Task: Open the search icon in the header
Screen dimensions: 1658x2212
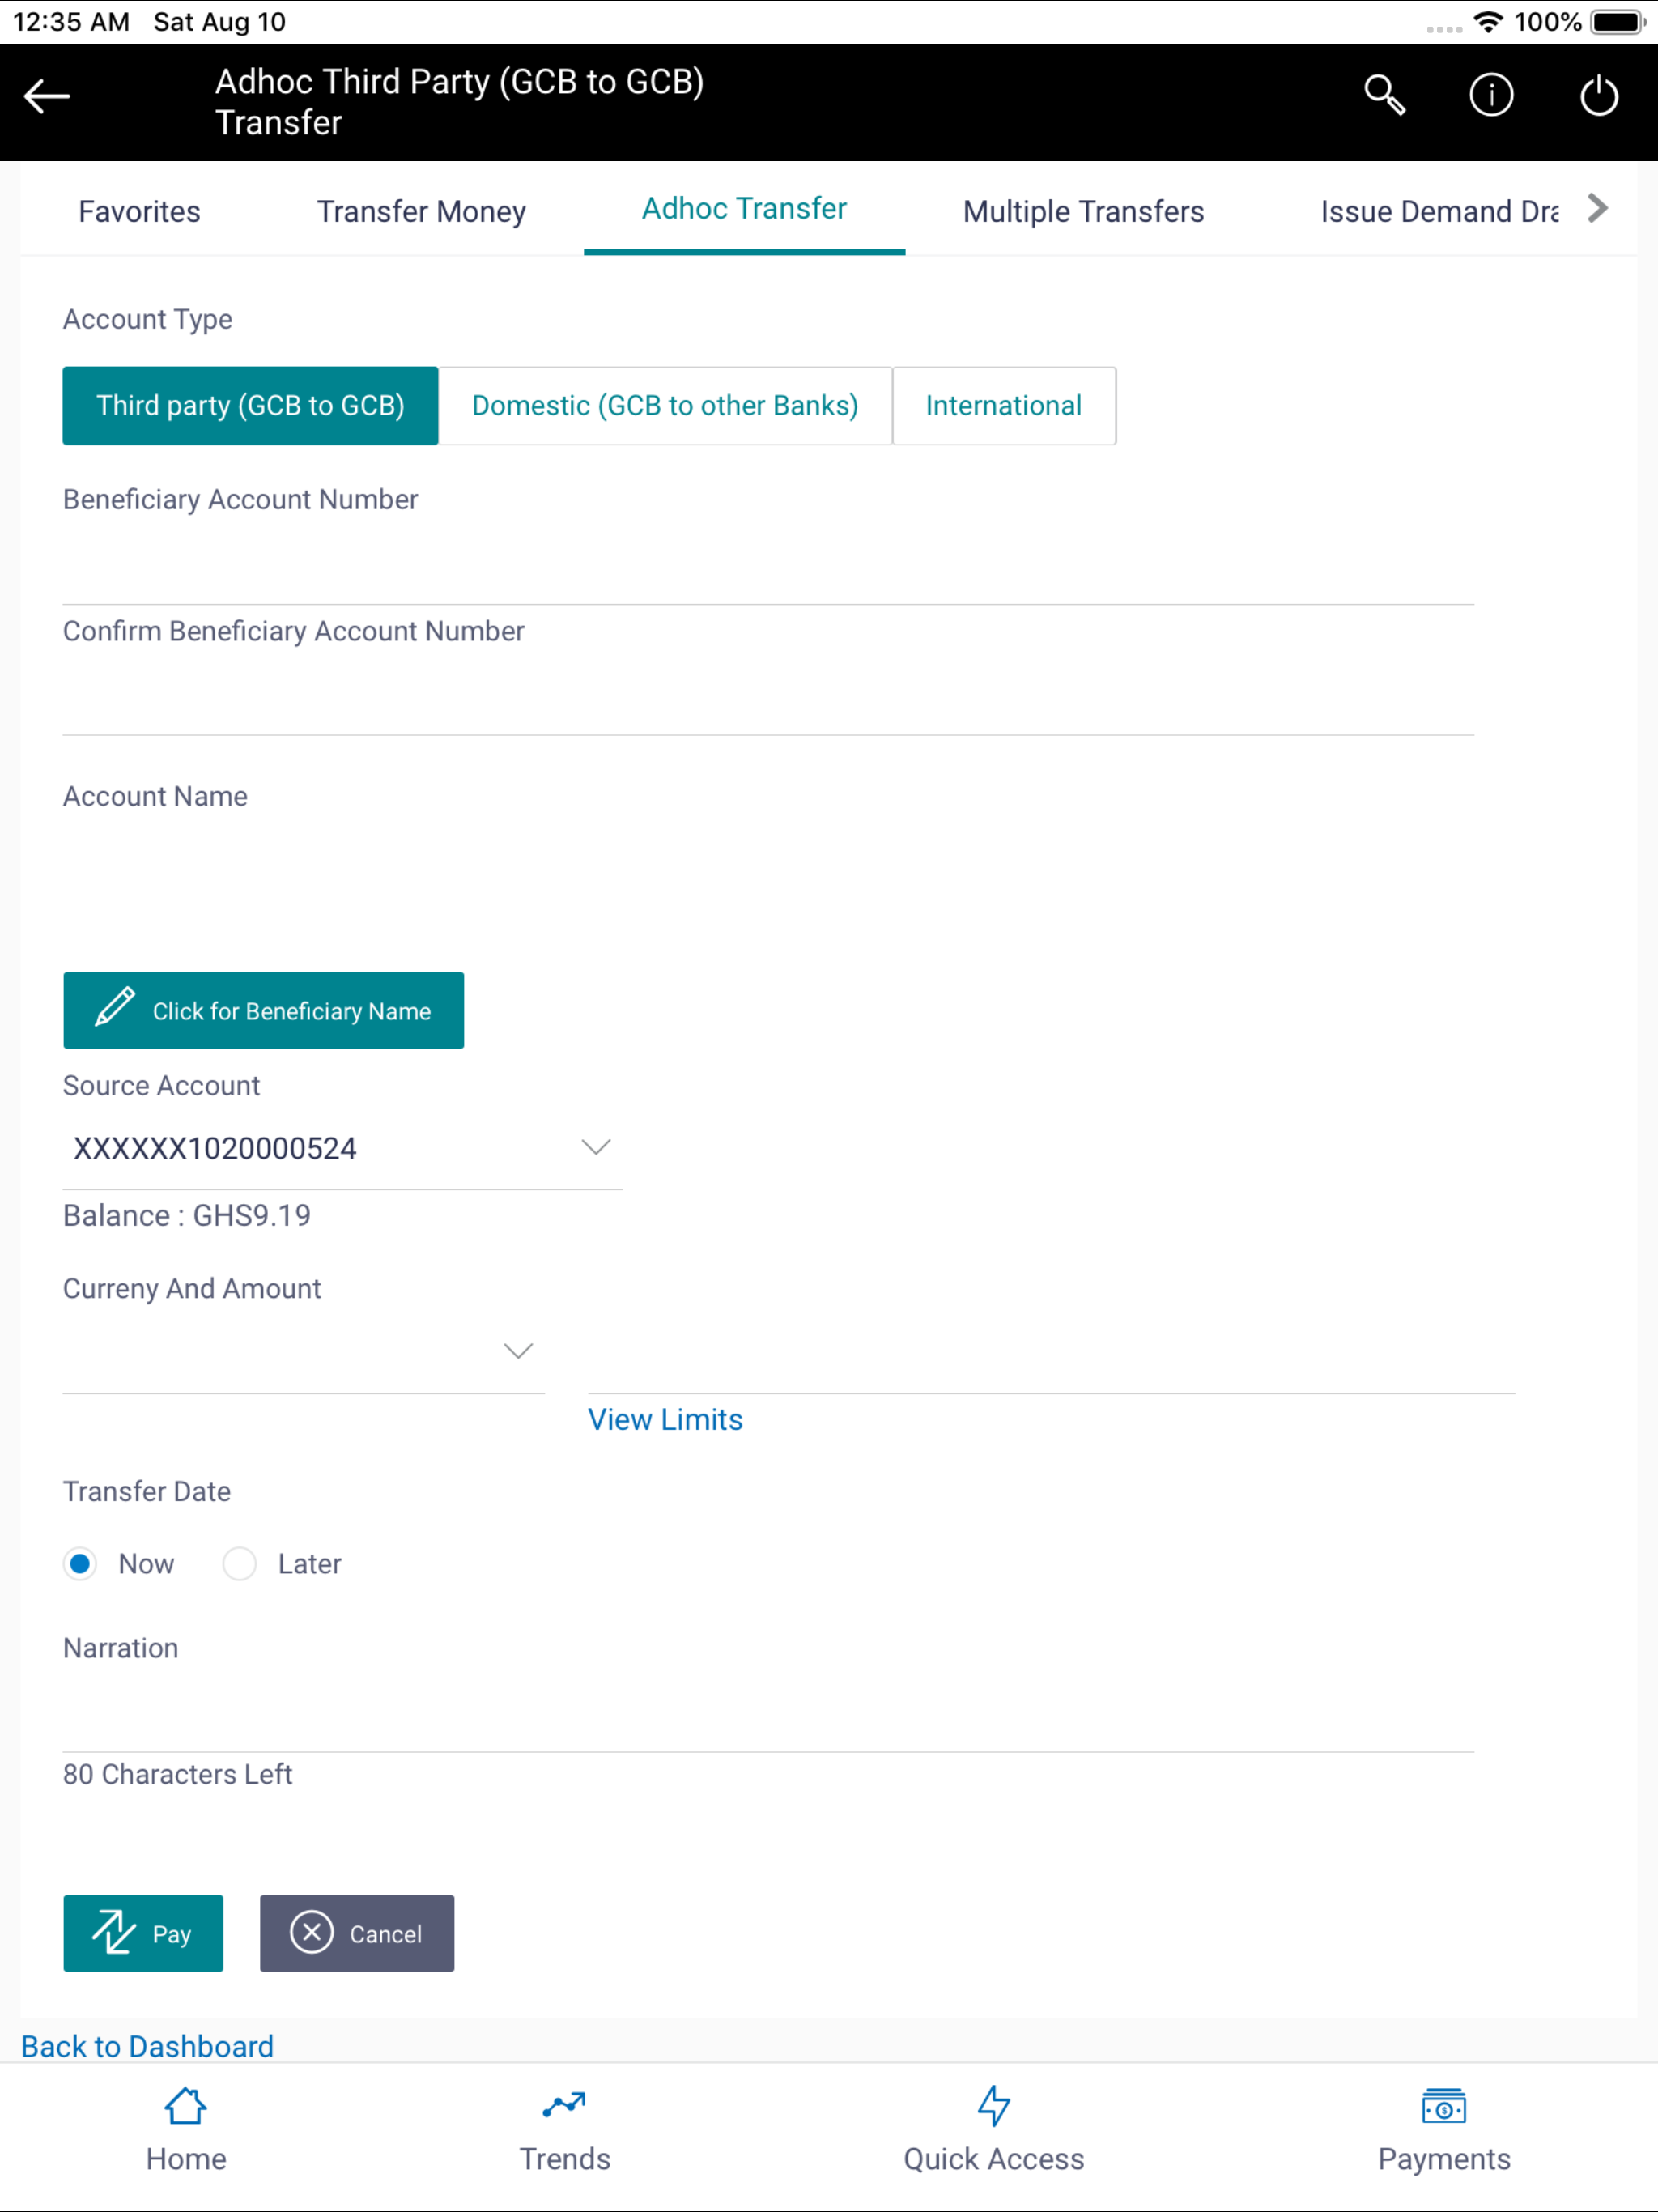Action: (1384, 96)
